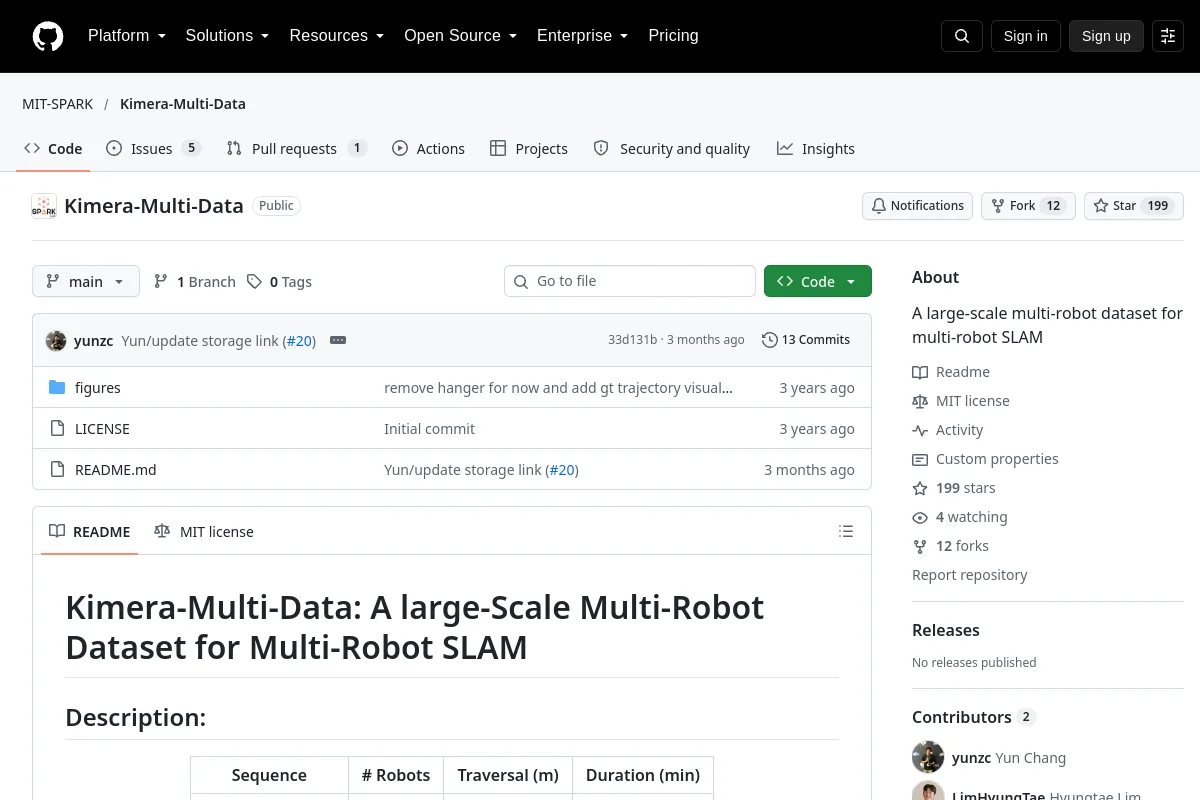Screen dimensions: 1200x800
Task: Click Report repository link
Action: click(969, 575)
